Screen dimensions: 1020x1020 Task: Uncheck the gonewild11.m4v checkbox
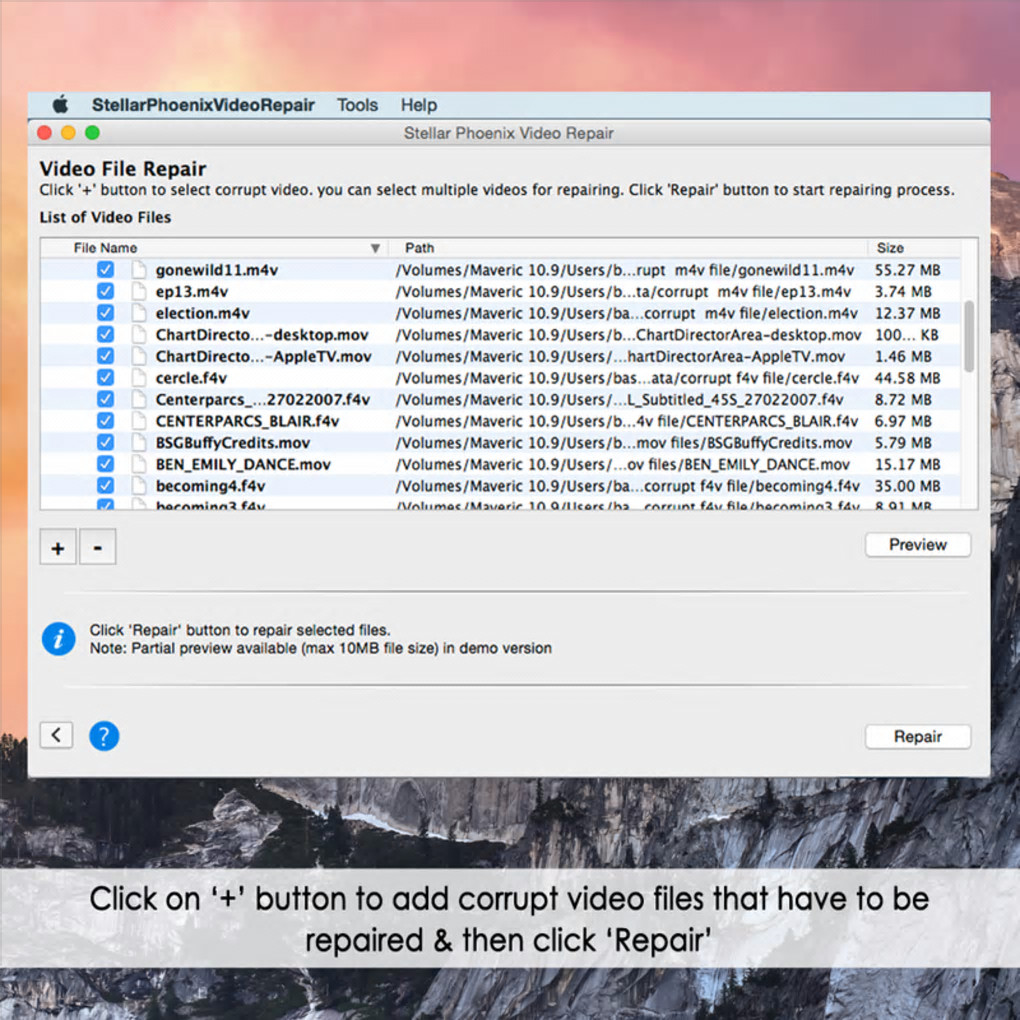pos(105,269)
